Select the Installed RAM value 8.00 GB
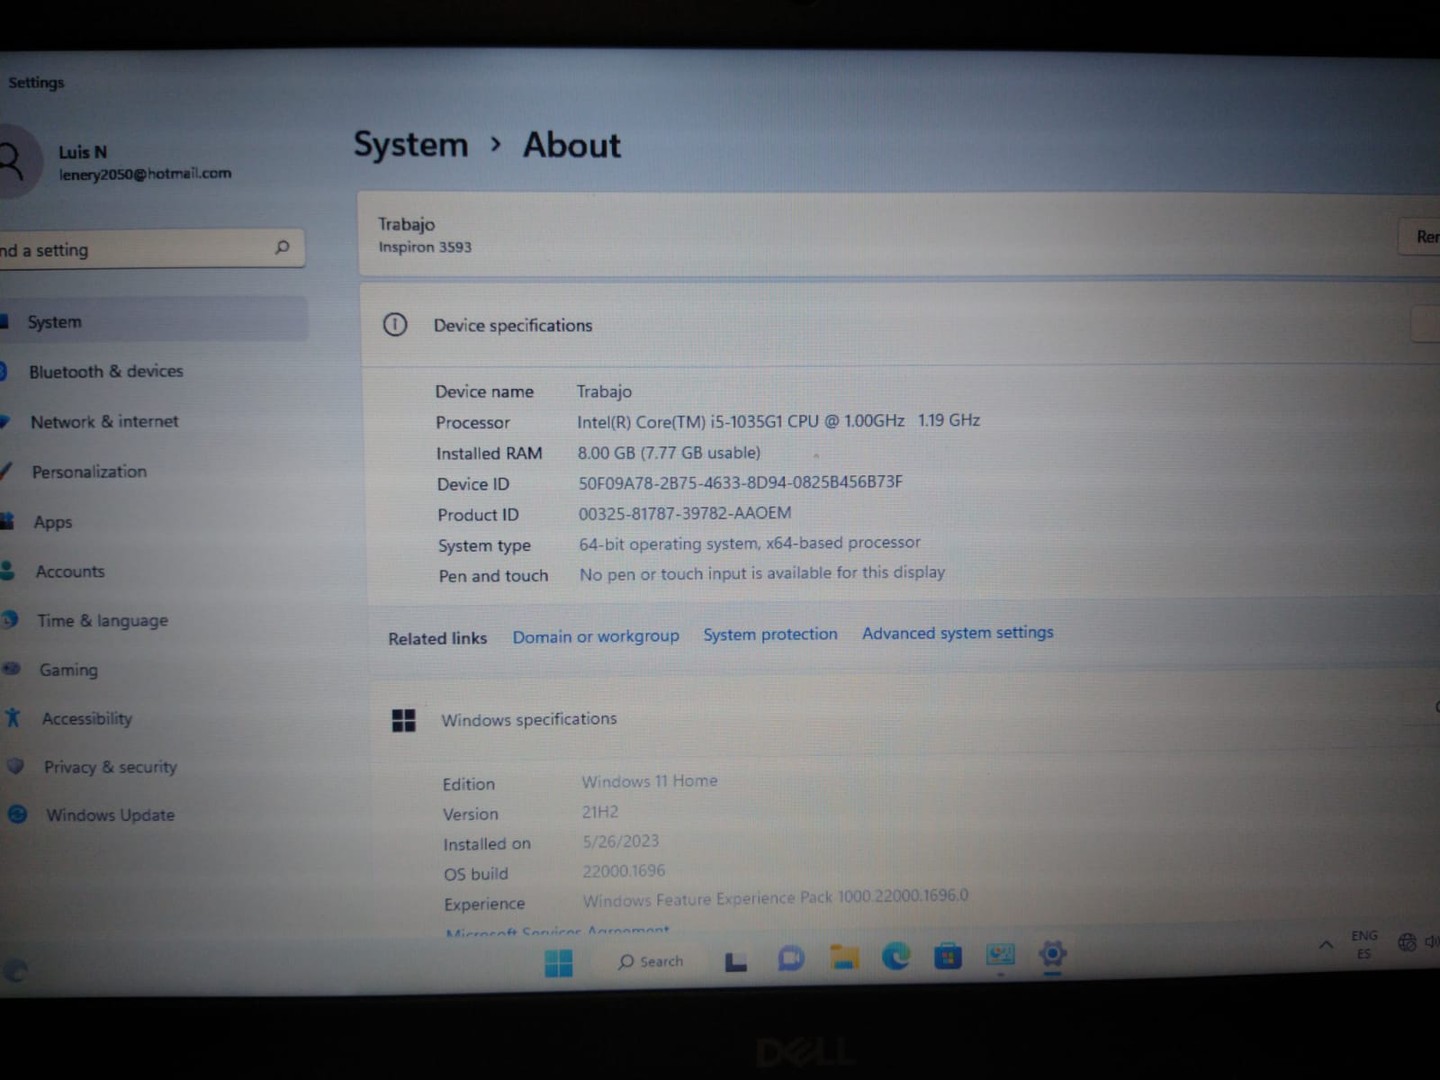This screenshot has width=1440, height=1080. (x=669, y=452)
